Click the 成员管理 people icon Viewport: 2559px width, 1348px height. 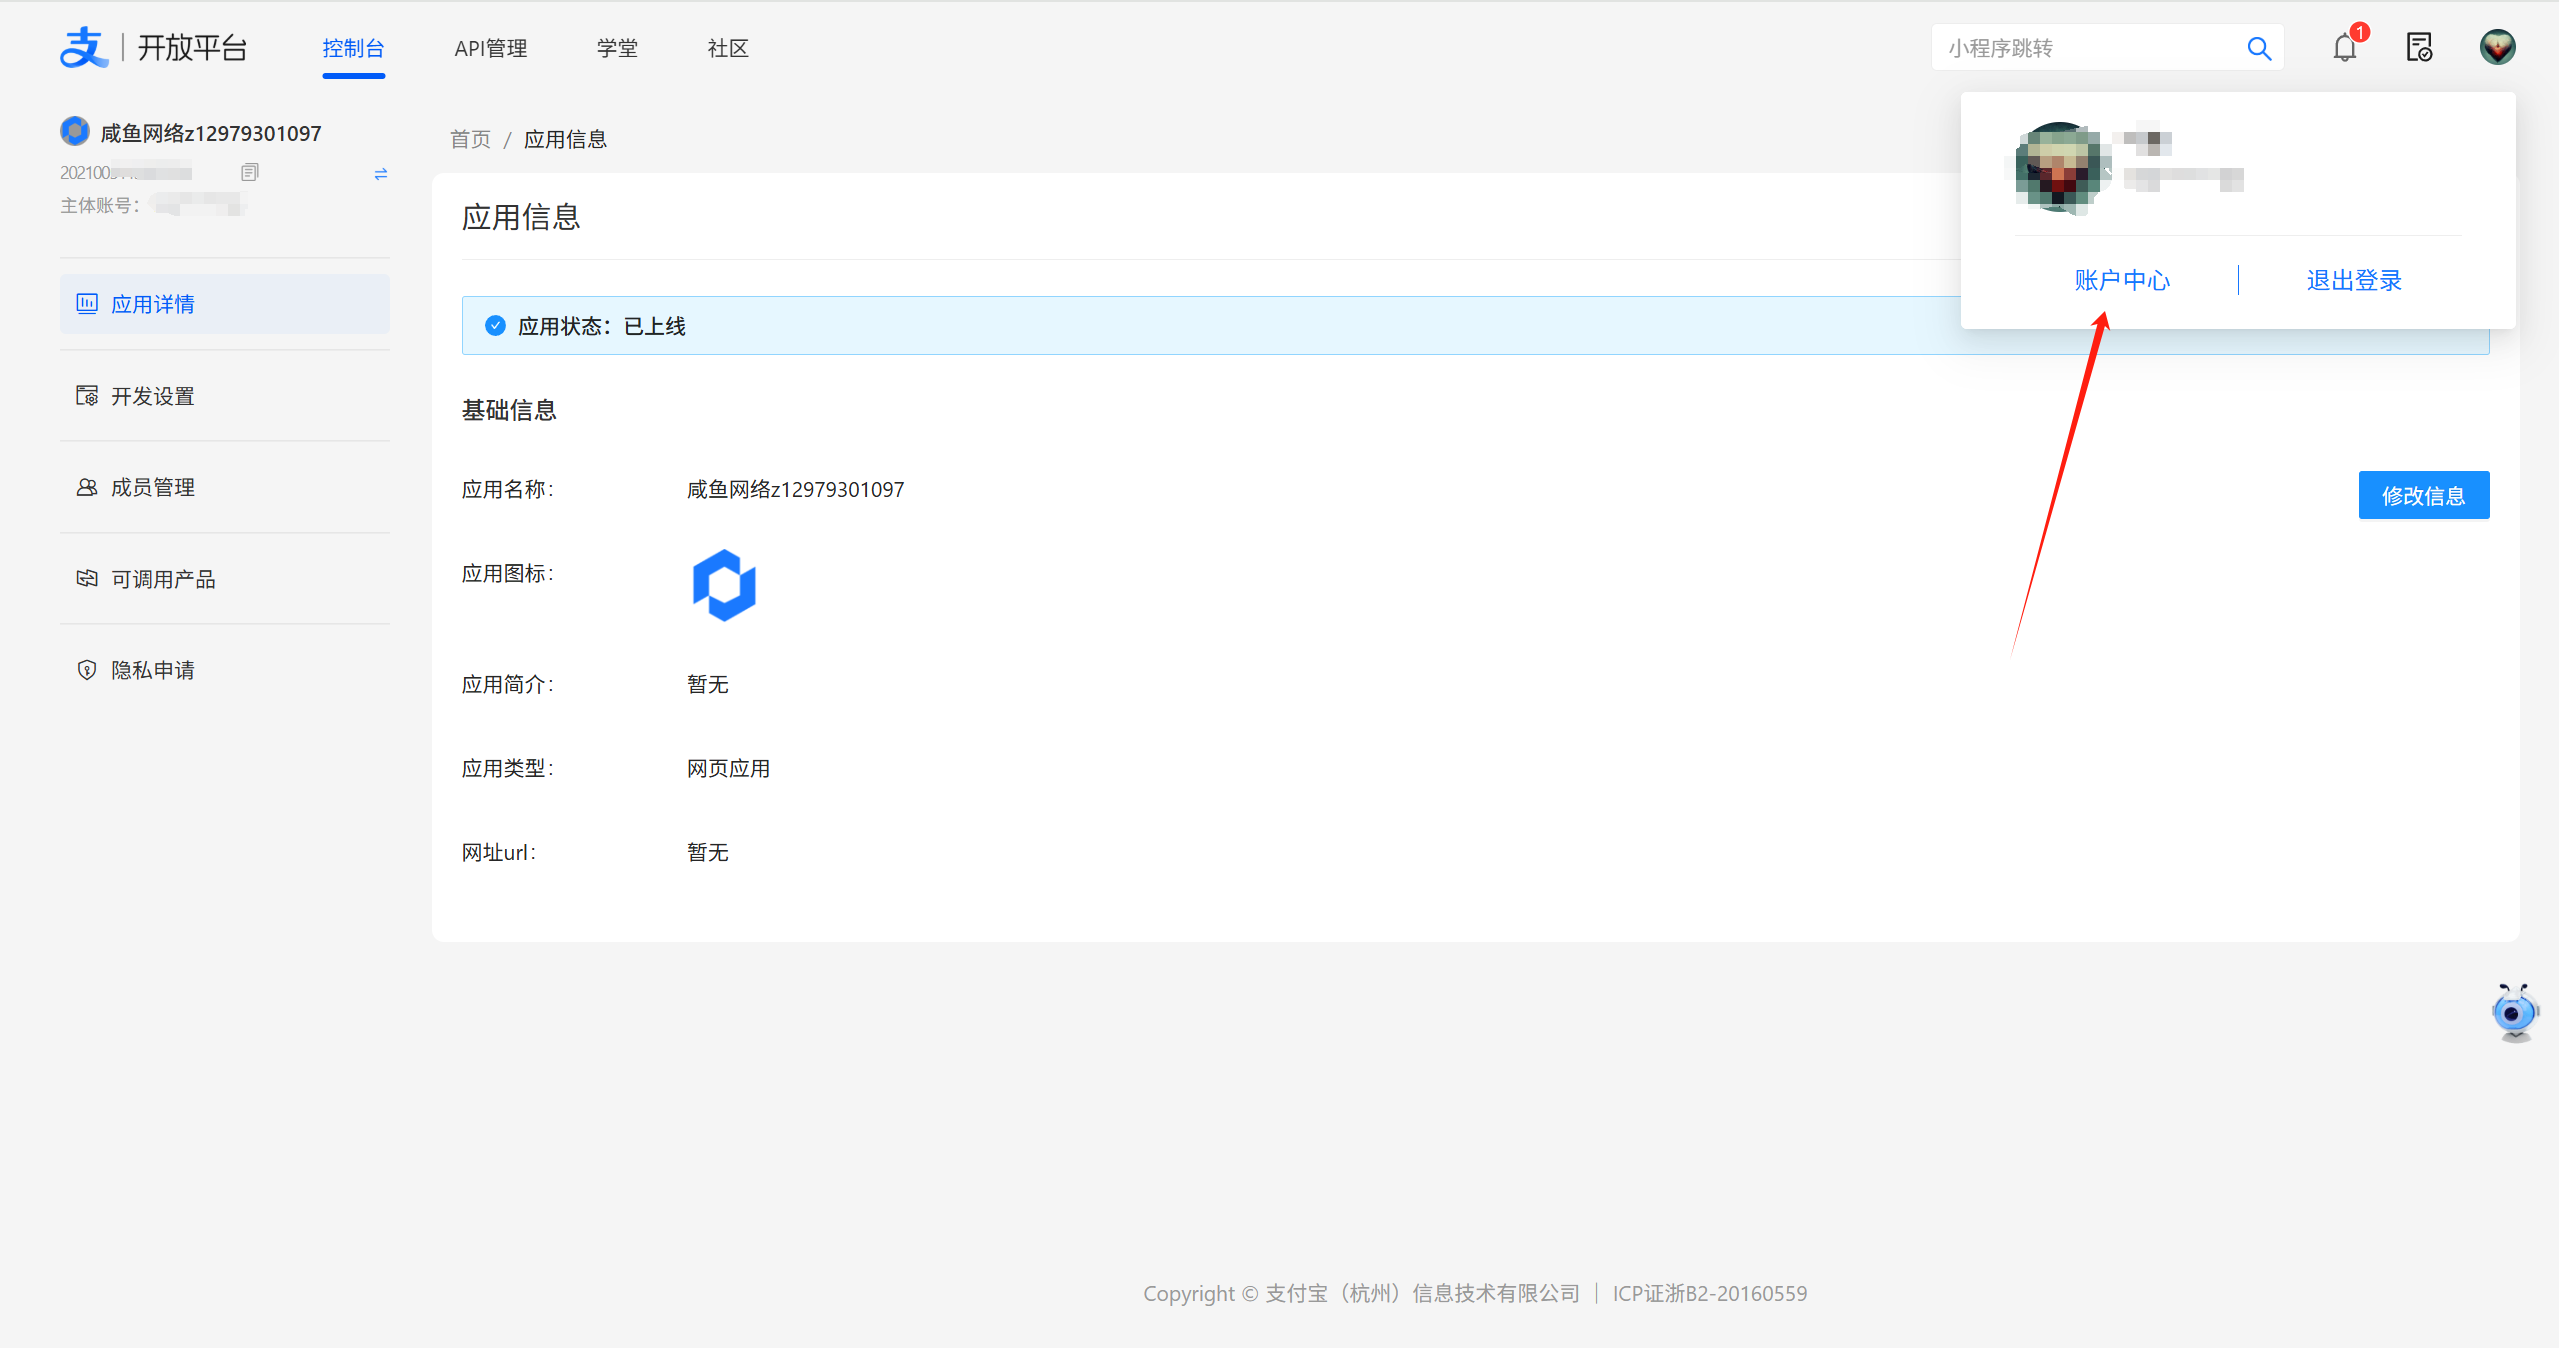[87, 487]
